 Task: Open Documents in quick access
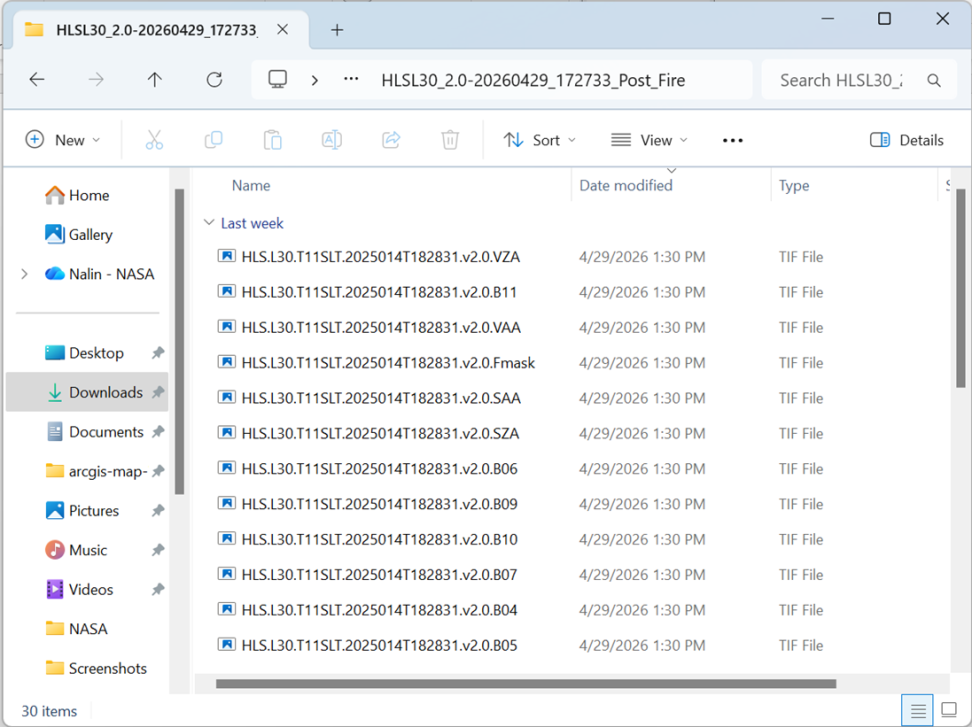(95, 431)
